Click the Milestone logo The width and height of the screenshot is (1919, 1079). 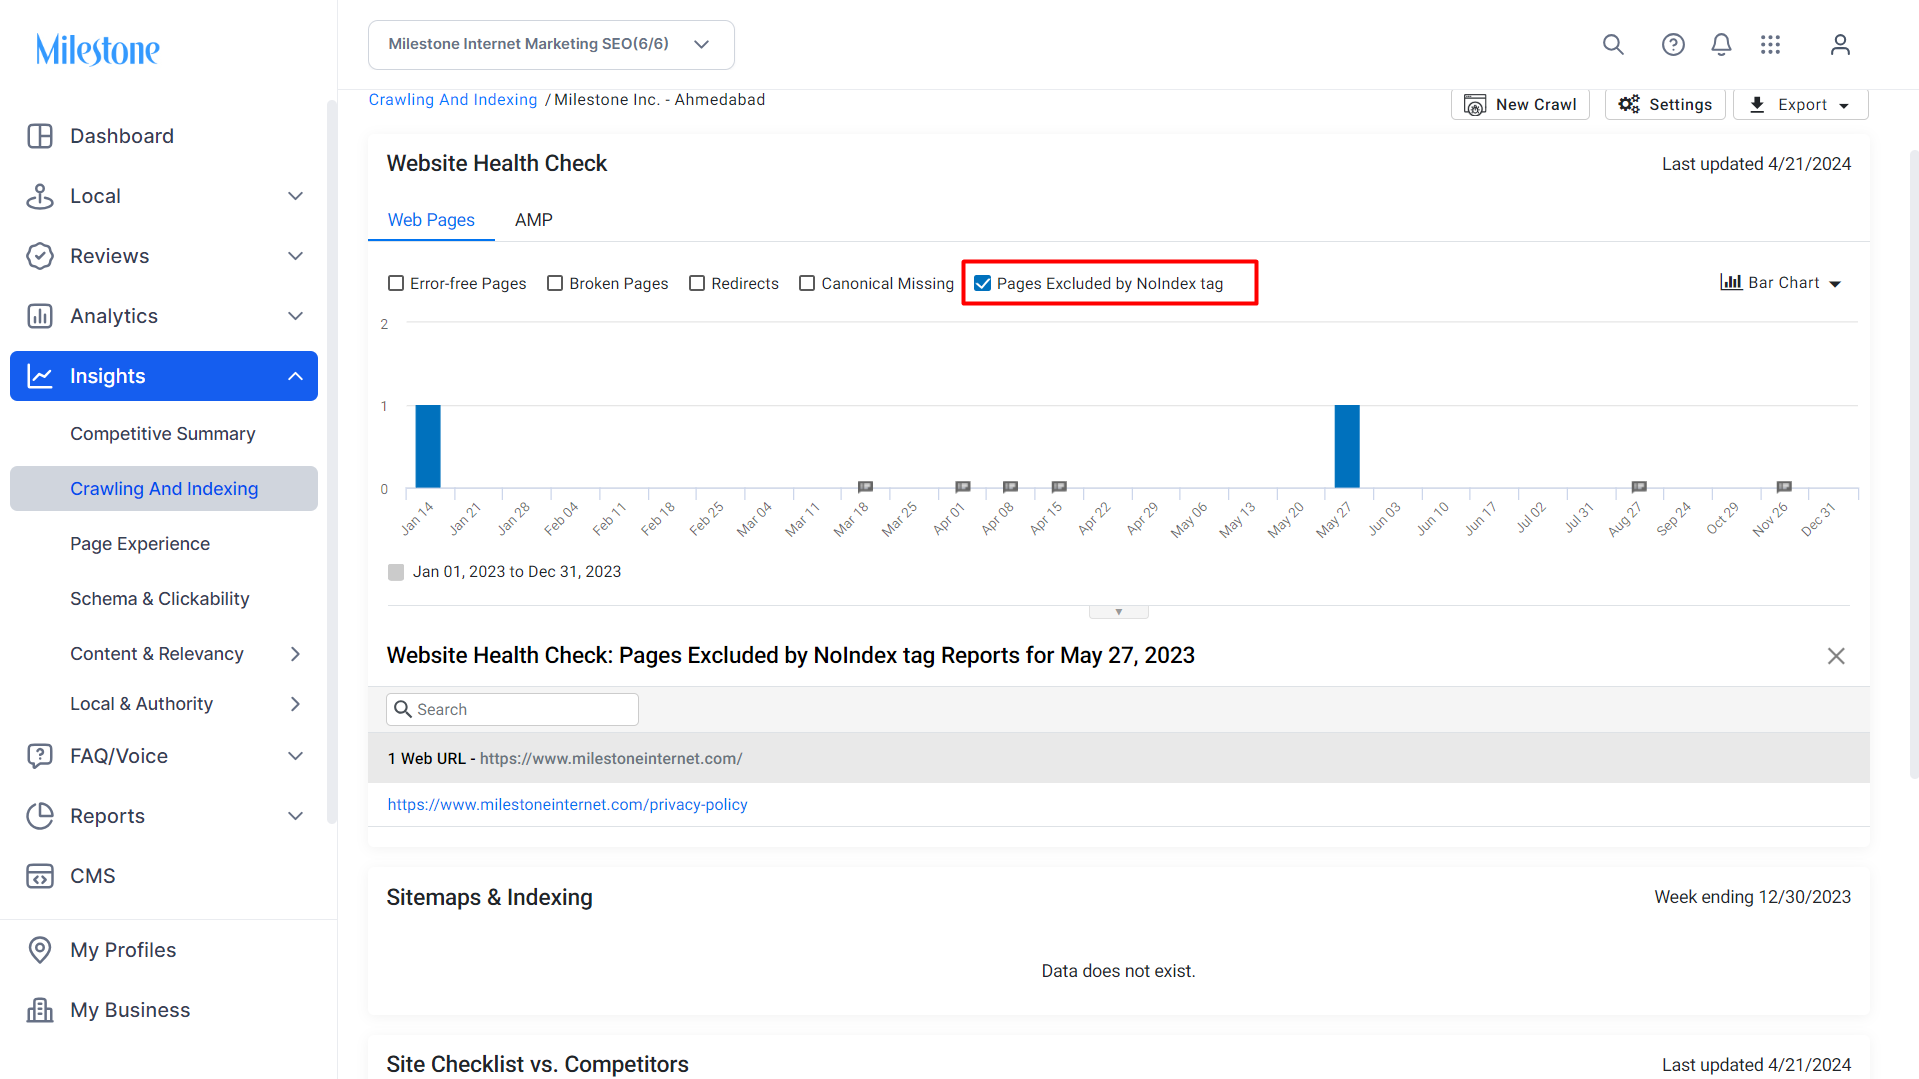(97, 49)
